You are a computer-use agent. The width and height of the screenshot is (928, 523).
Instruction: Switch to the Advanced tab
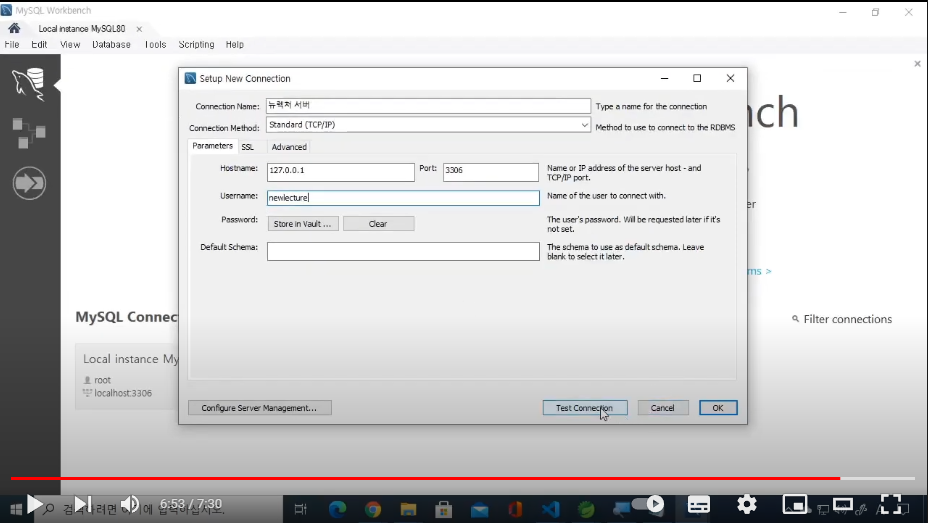pos(289,147)
